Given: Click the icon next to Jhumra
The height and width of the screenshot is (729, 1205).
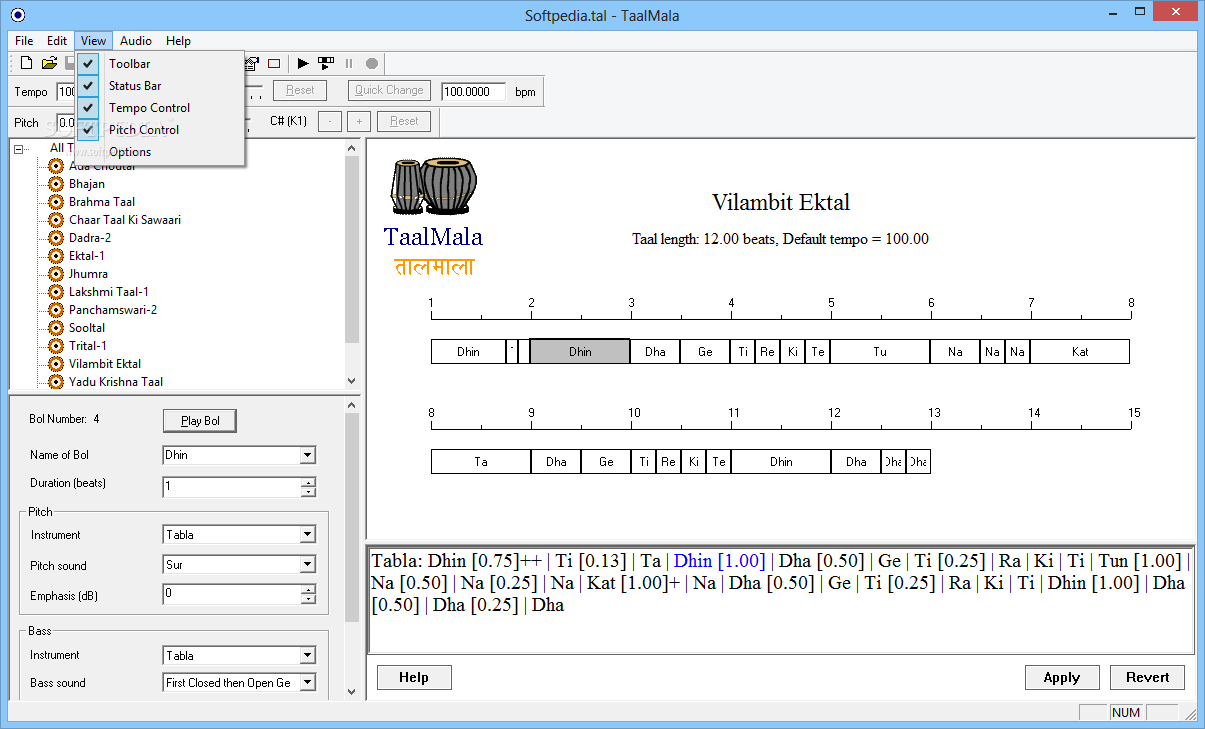Looking at the screenshot, I should click(x=56, y=274).
